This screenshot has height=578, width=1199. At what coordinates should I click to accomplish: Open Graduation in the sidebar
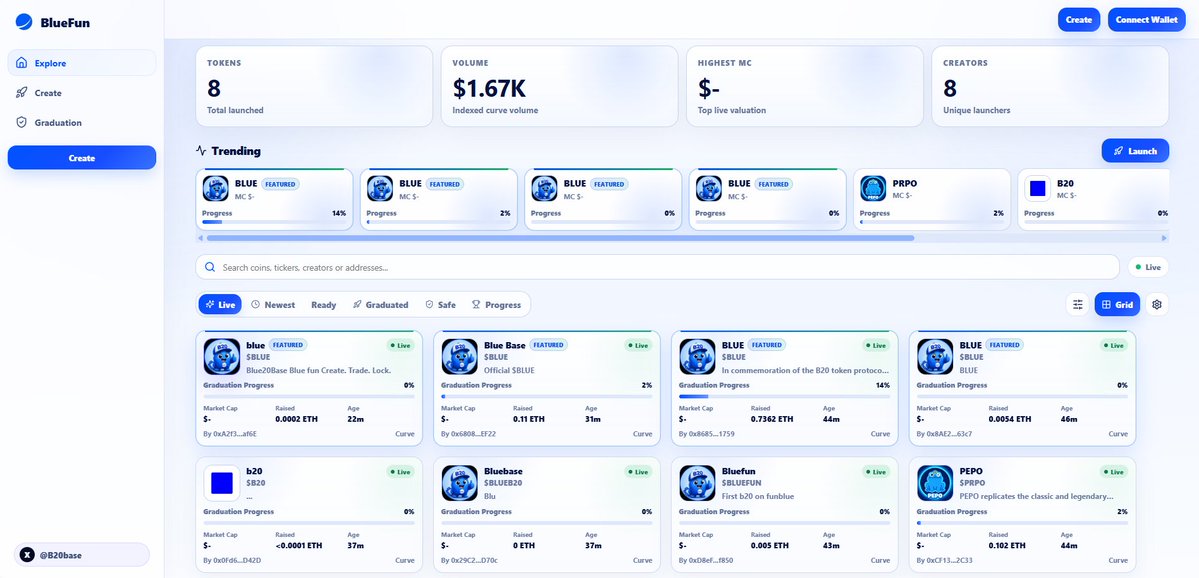click(x=82, y=122)
